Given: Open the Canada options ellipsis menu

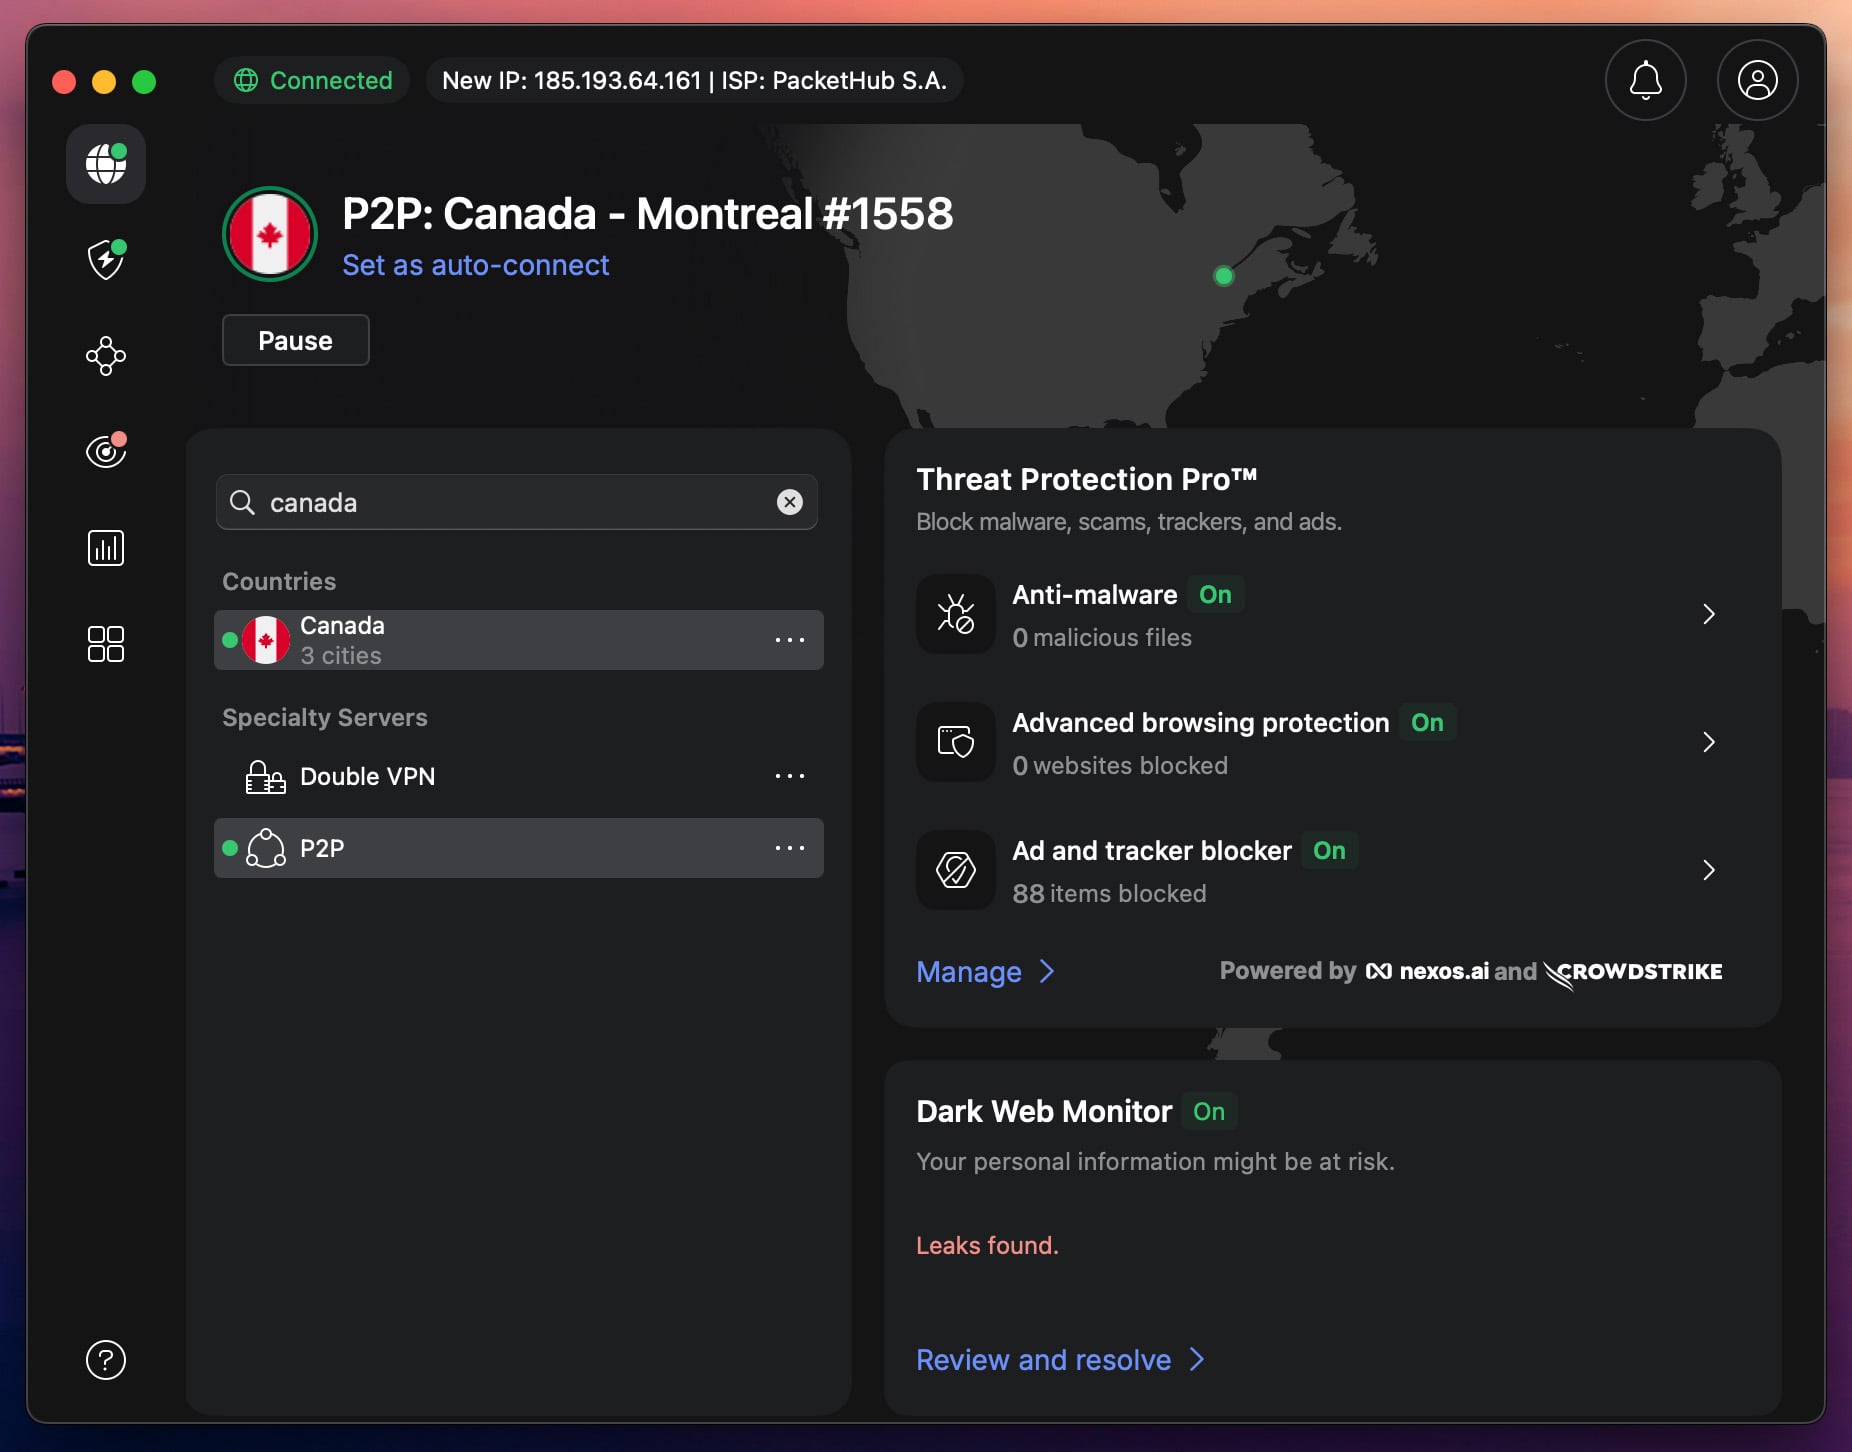Looking at the screenshot, I should pos(790,640).
